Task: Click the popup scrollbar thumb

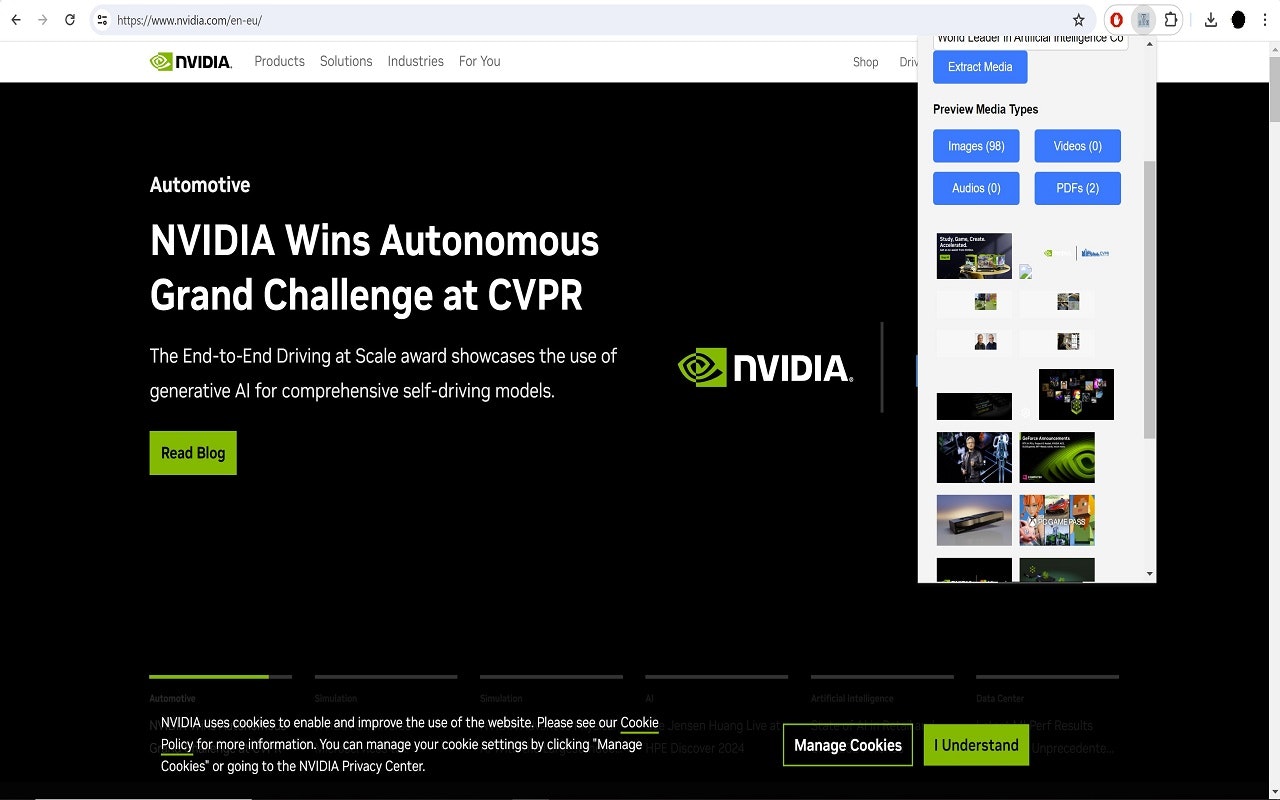Action: (x=1149, y=299)
